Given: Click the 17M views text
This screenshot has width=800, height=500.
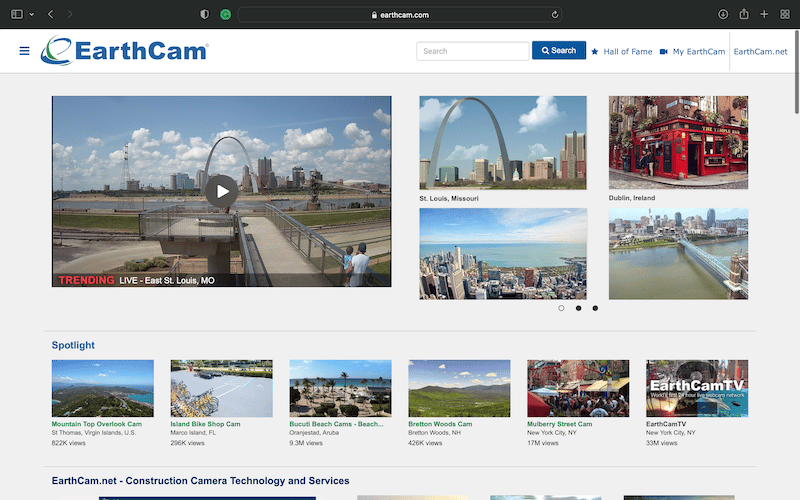Looking at the screenshot, I should click(x=542, y=443).
